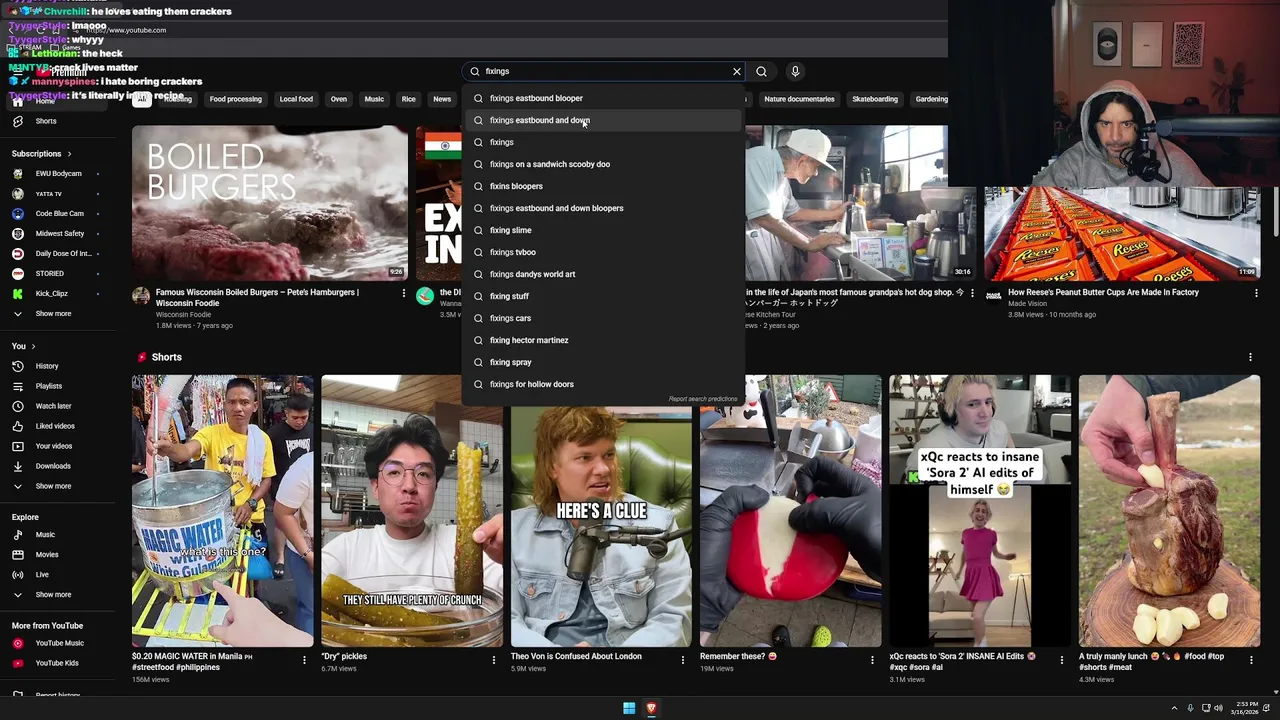1280x720 pixels.
Task: Expand You section header
Action: pos(24,346)
